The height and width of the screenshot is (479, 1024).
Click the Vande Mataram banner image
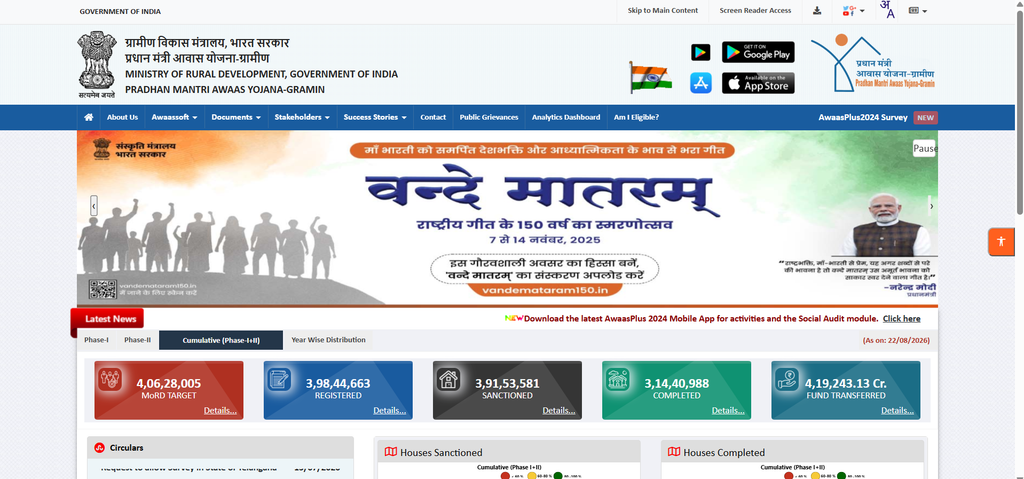click(507, 218)
